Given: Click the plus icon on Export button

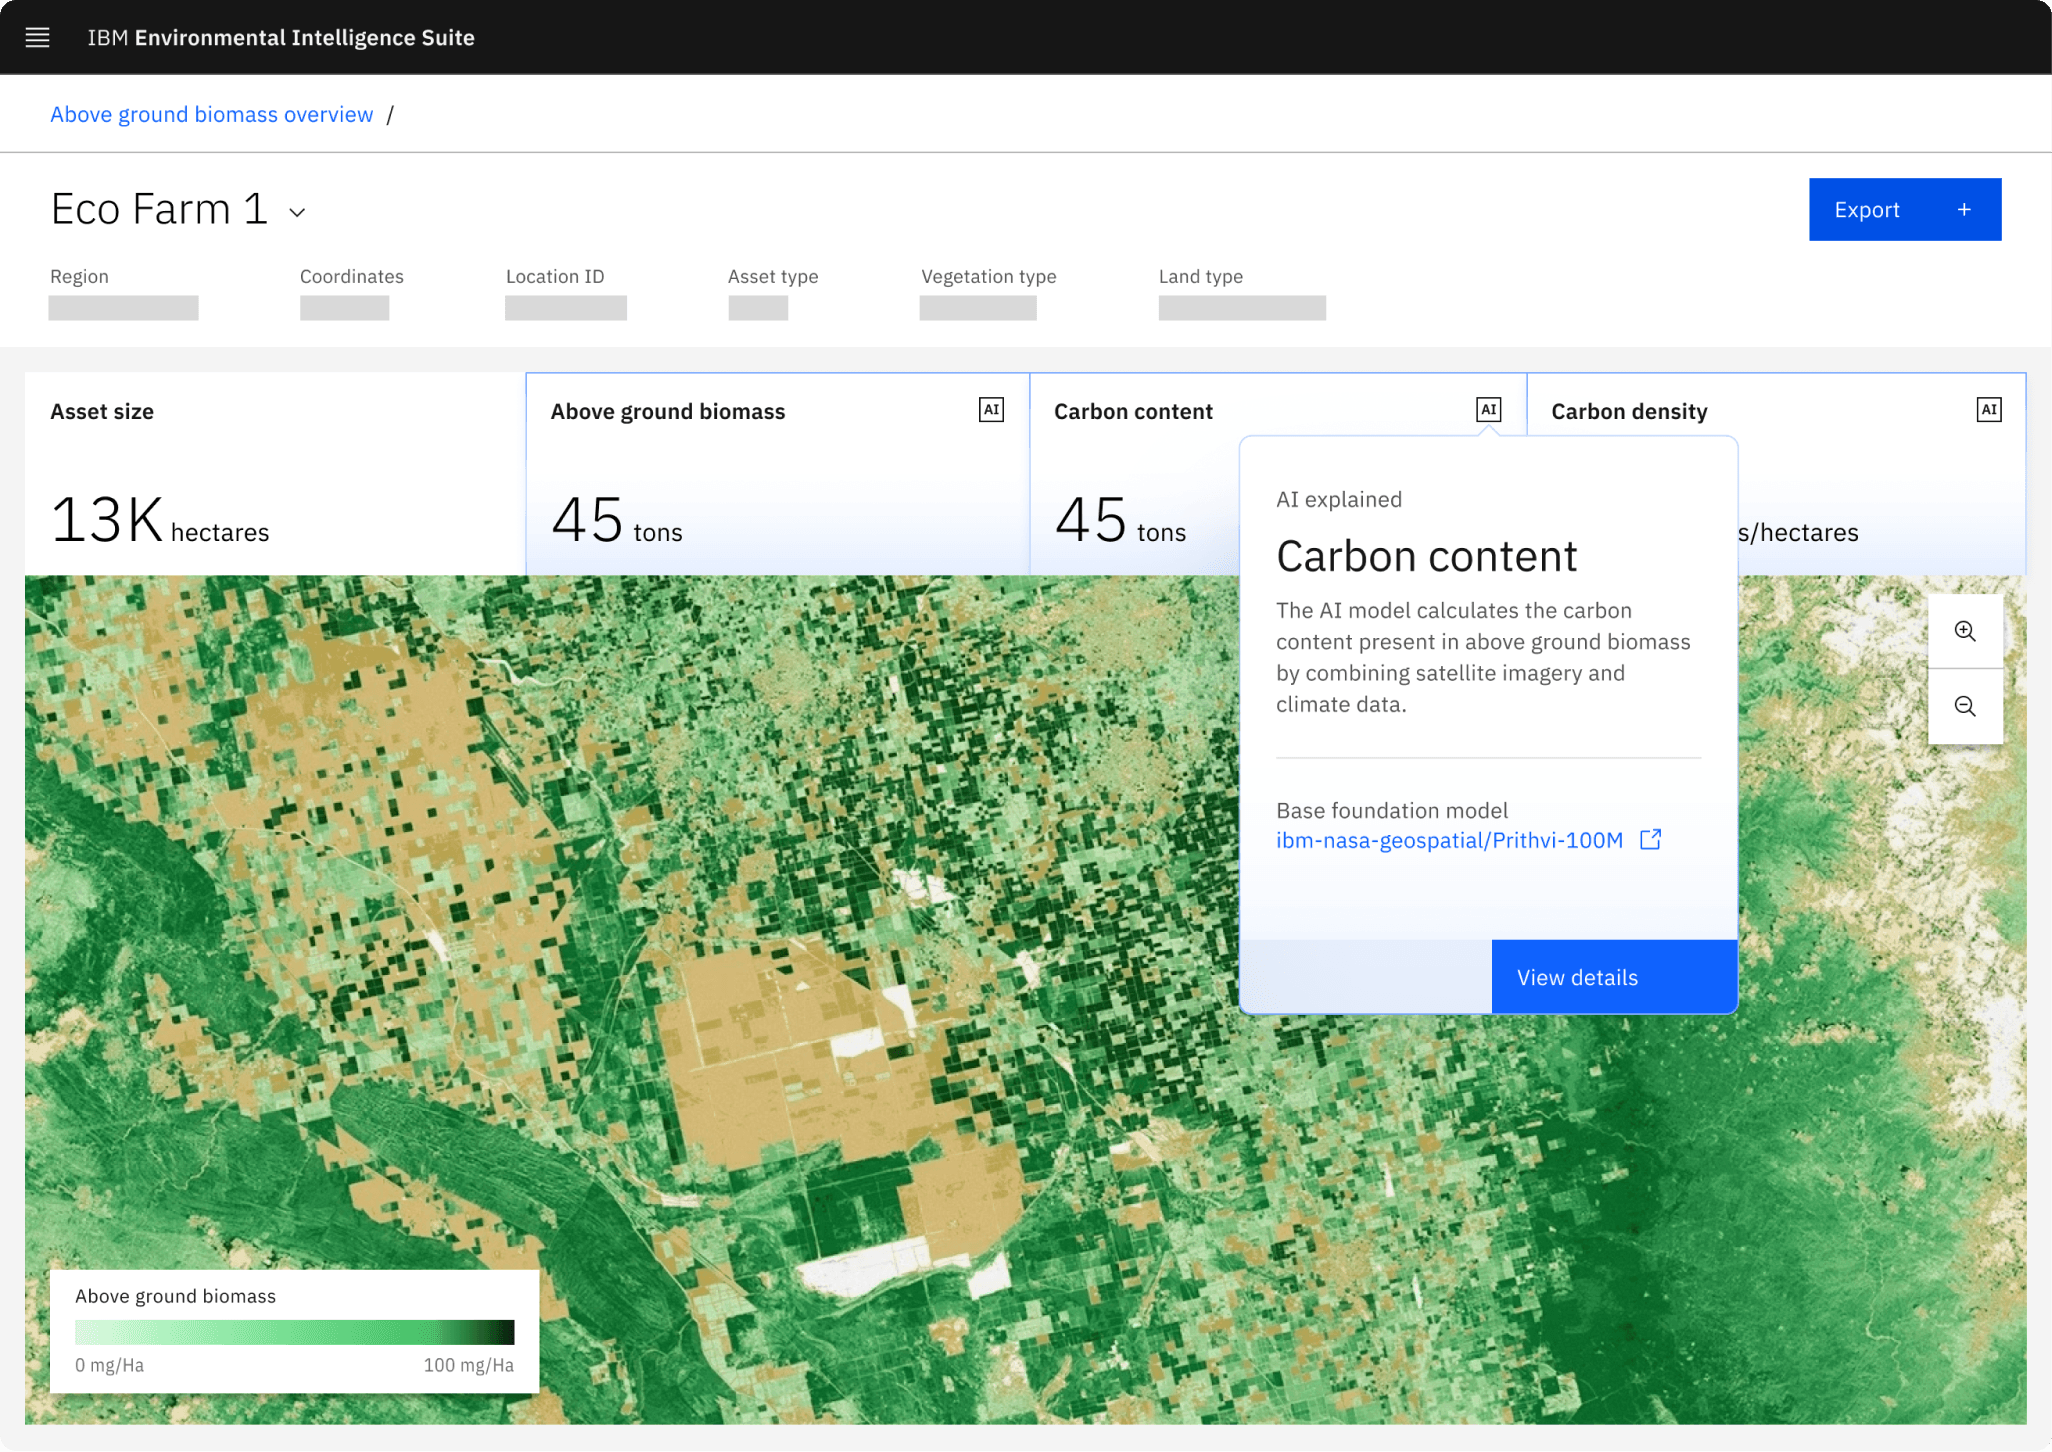Looking at the screenshot, I should coord(1964,210).
